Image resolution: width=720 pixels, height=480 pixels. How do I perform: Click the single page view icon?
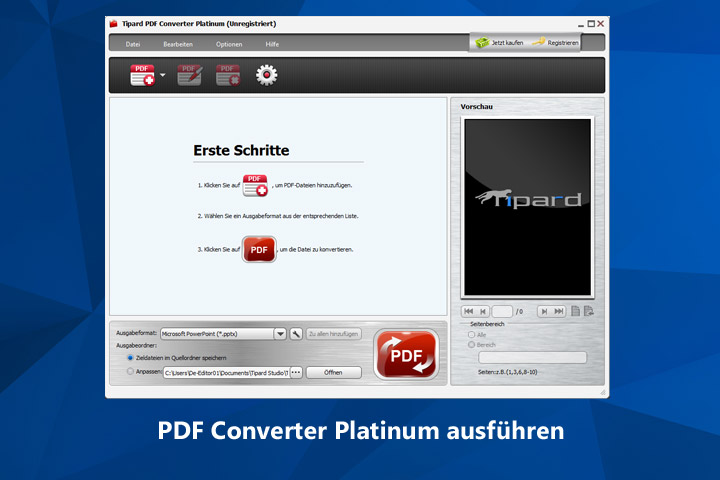pyautogui.click(x=575, y=311)
